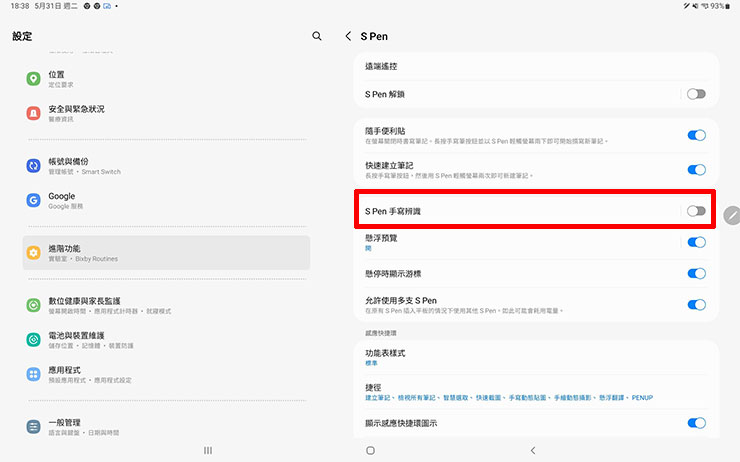Viewport: 740px width, 462px height.
Task: Select the 帳號與備份 sync icon
Action: click(x=33, y=166)
